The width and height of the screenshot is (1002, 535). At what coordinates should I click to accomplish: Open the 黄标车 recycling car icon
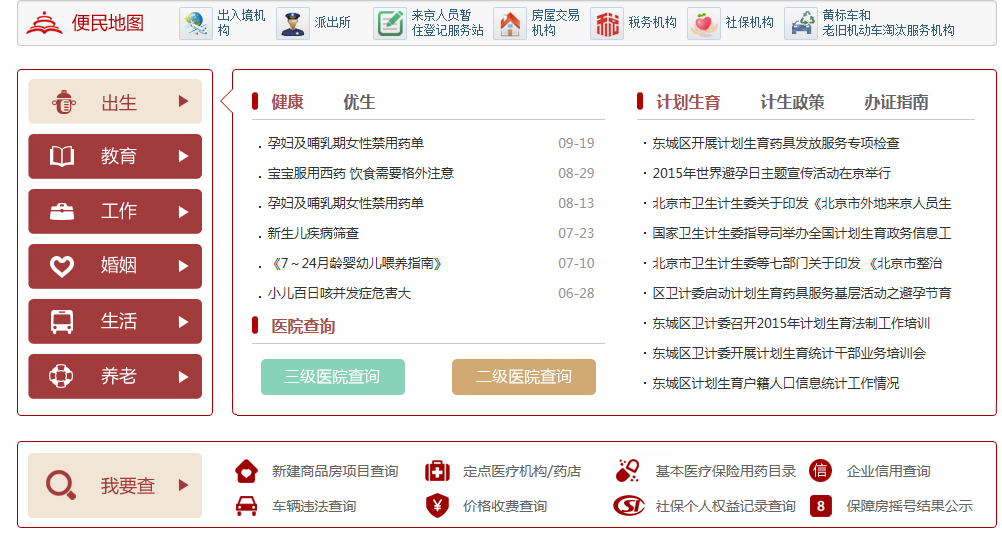coord(801,24)
